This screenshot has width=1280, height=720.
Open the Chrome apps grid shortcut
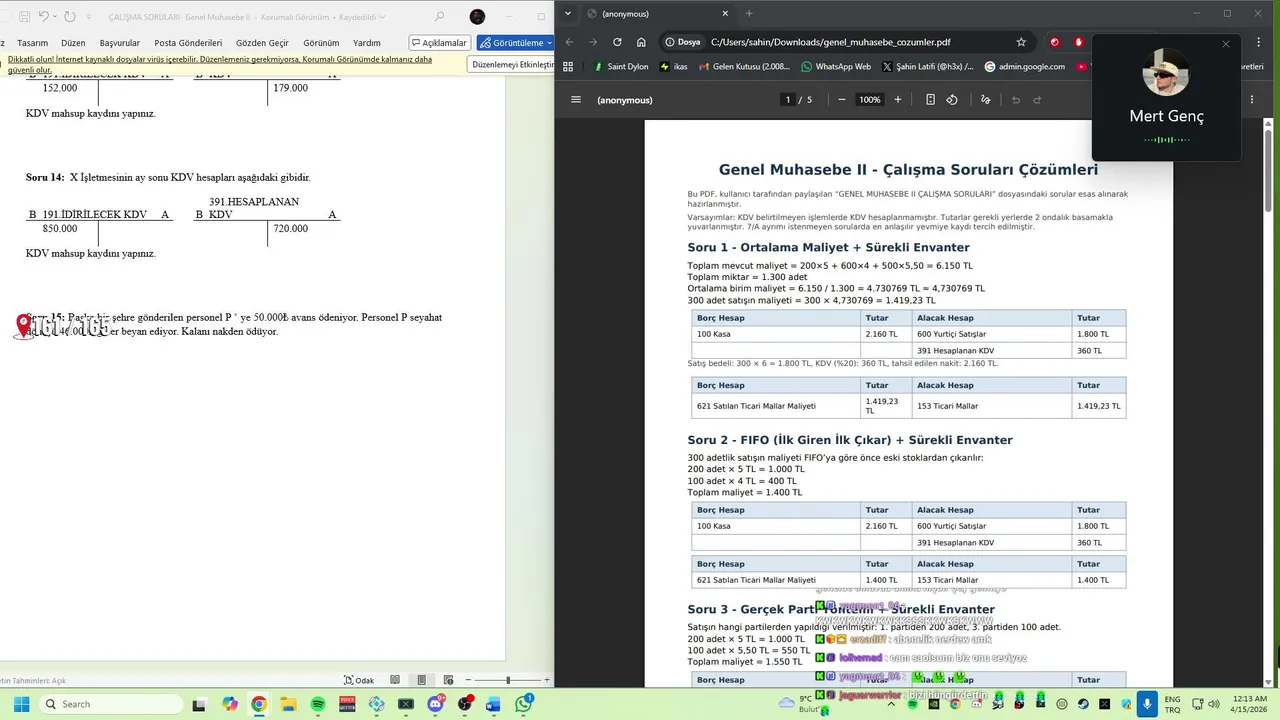568,67
